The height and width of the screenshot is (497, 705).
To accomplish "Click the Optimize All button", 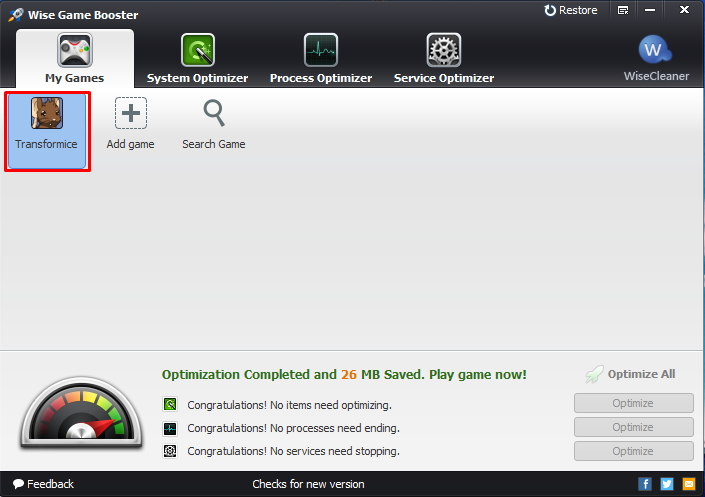I will tap(631, 374).
